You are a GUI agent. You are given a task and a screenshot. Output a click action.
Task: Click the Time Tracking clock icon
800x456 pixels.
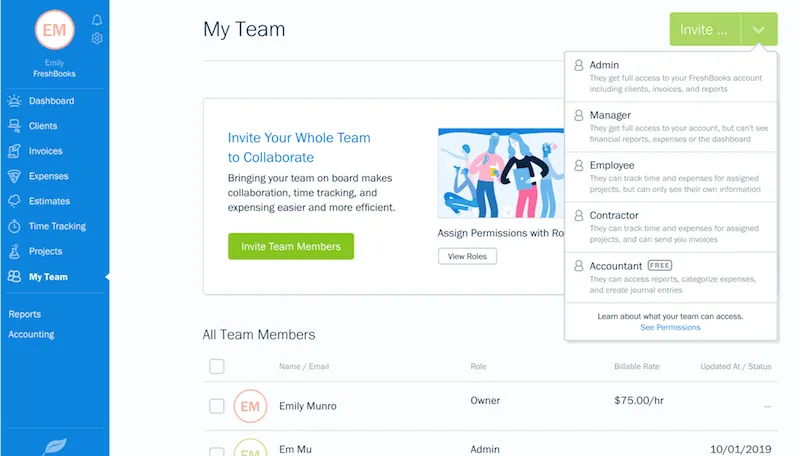tap(14, 226)
